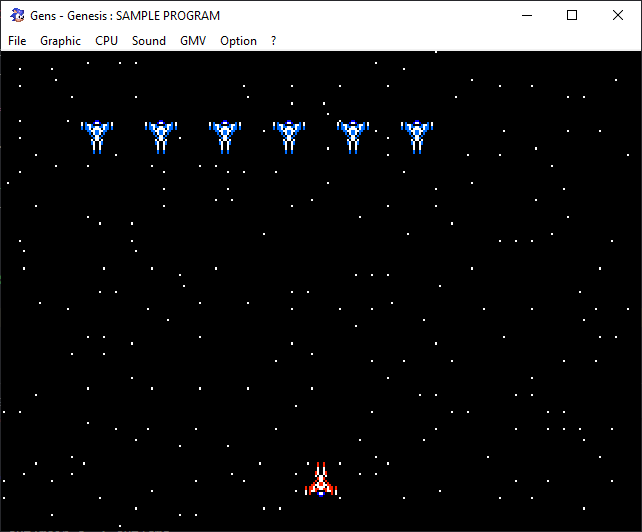Open the CPU menu

106,41
